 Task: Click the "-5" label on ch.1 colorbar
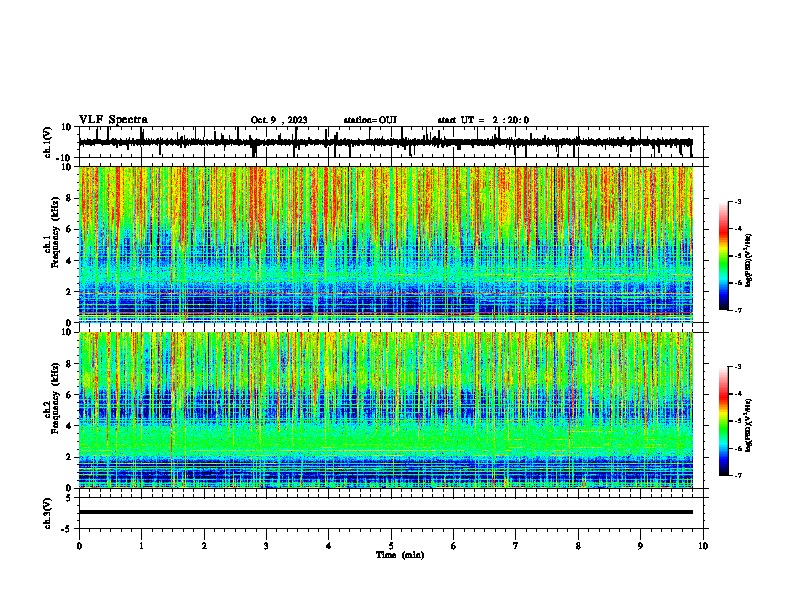click(738, 256)
